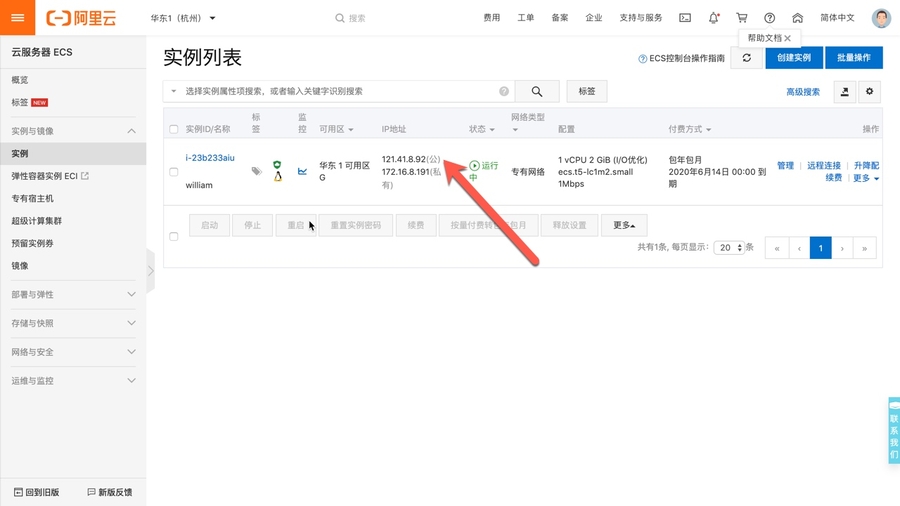Go to 镜像 in the sidebar
The image size is (900, 506).
(x=20, y=266)
